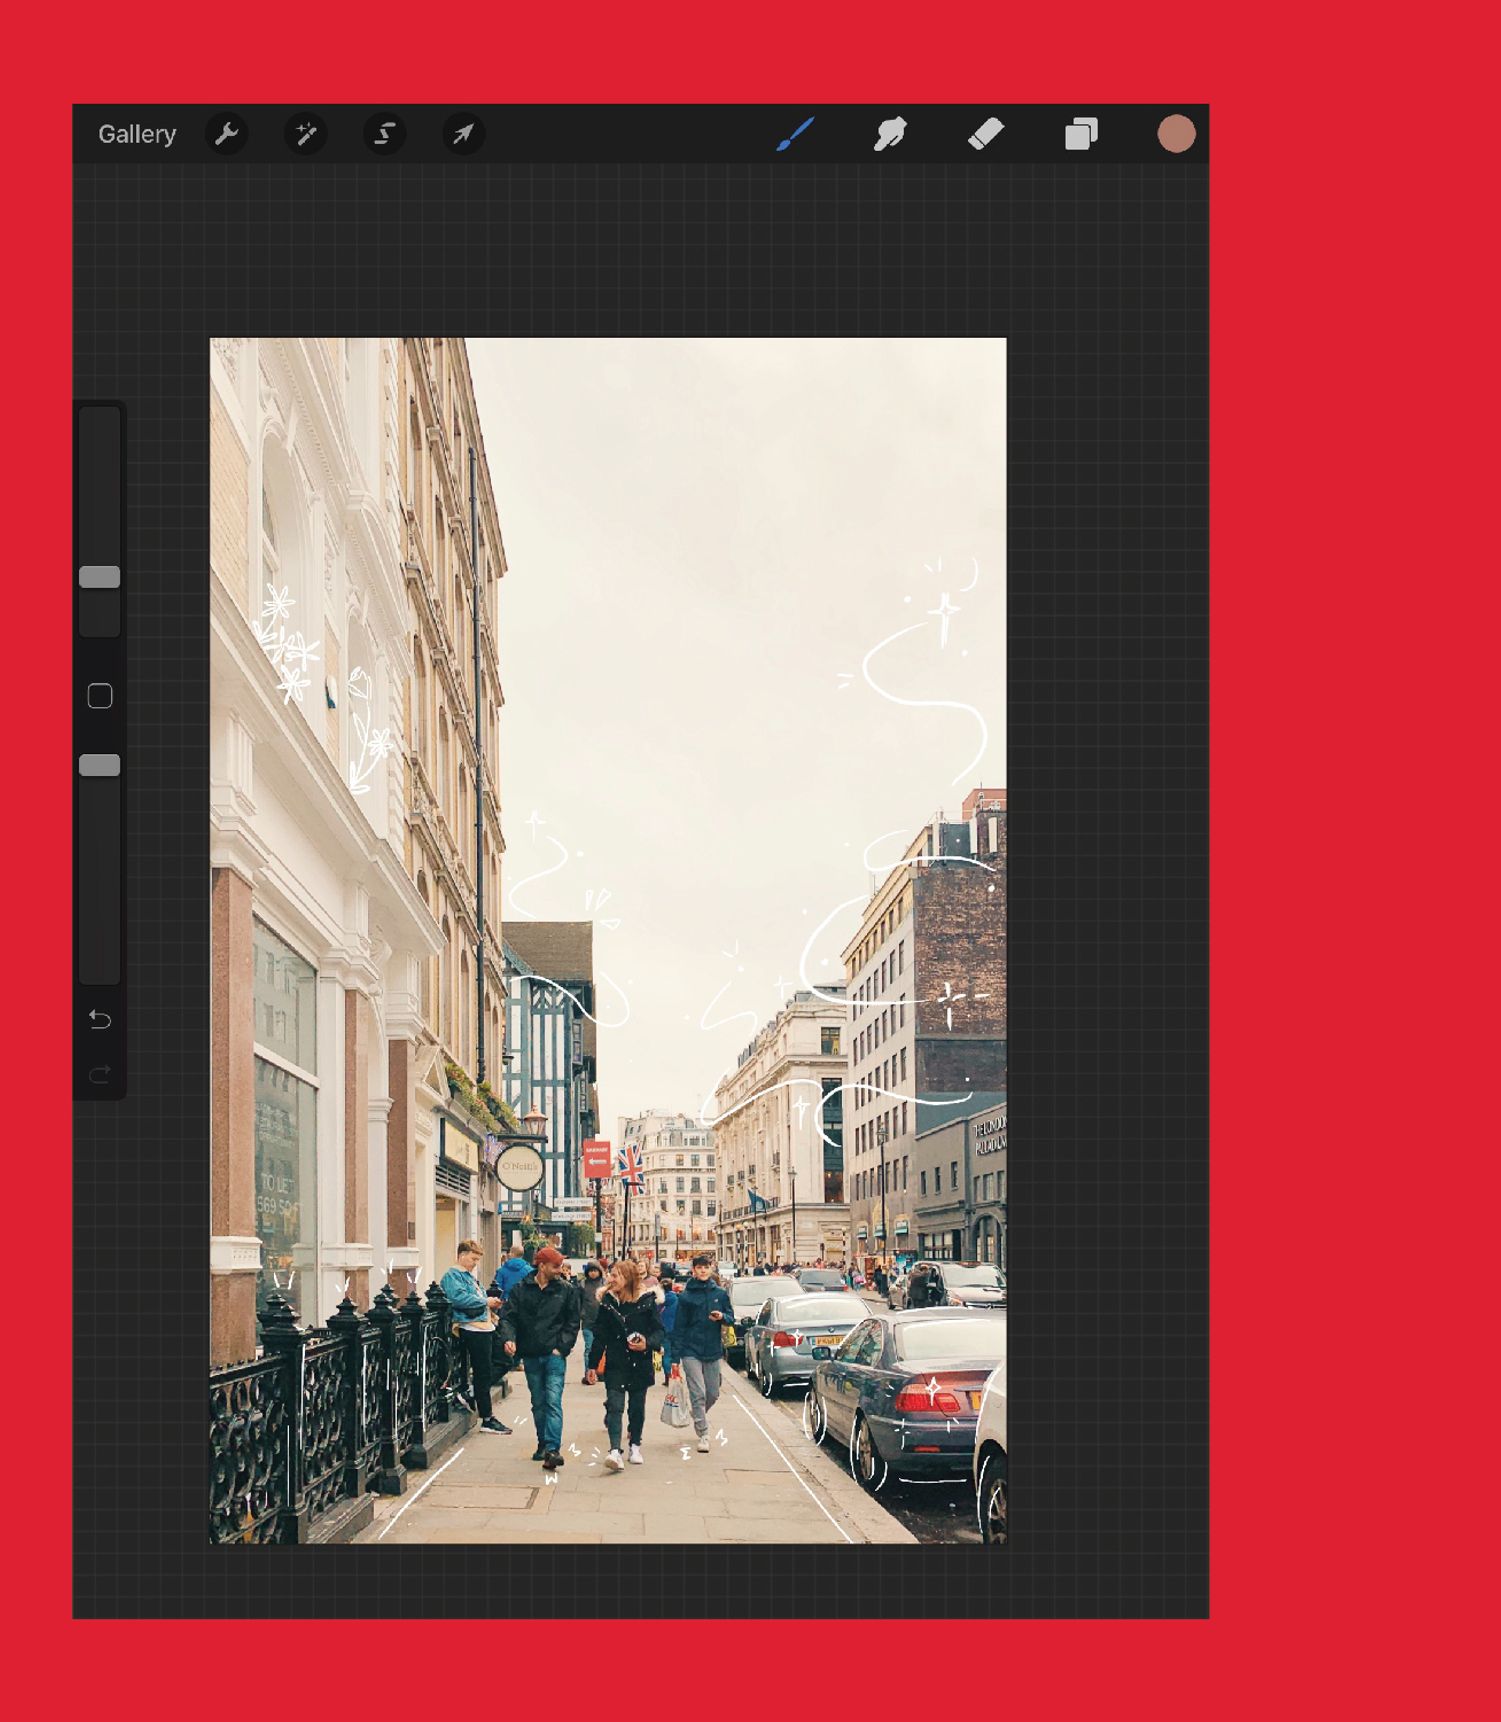Select the blue Paint brush tool
1501x1722 pixels.
pos(795,134)
